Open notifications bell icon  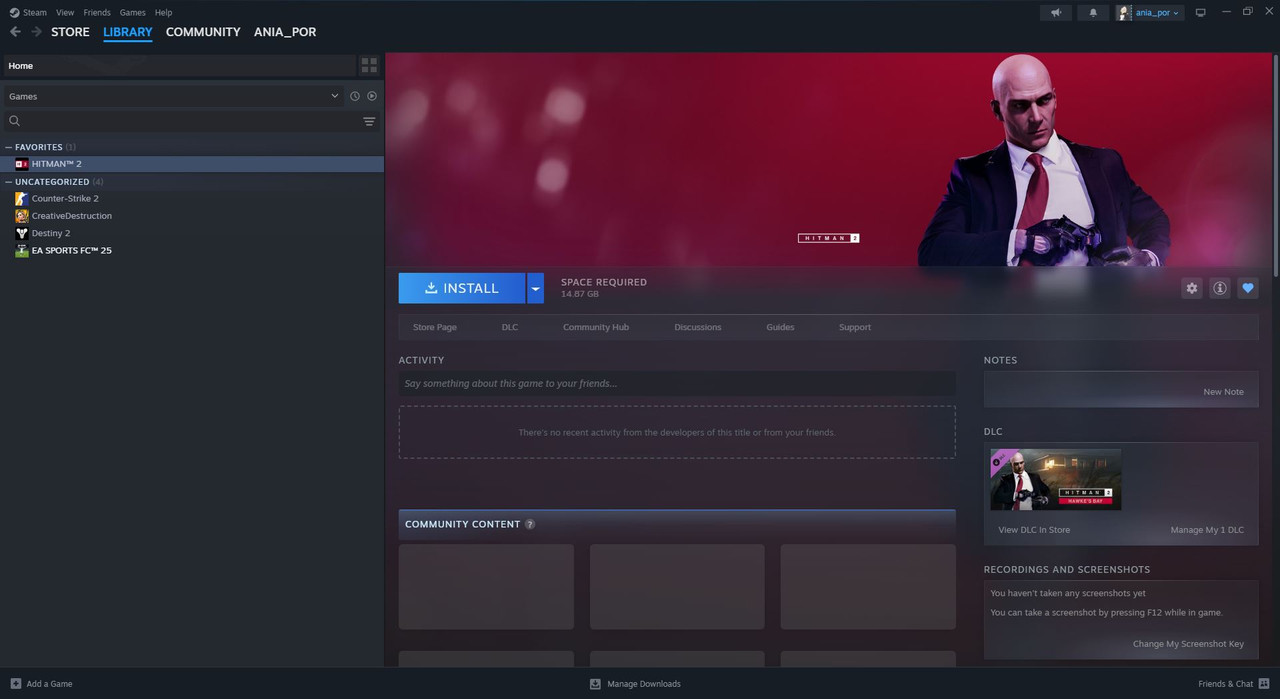coord(1093,12)
